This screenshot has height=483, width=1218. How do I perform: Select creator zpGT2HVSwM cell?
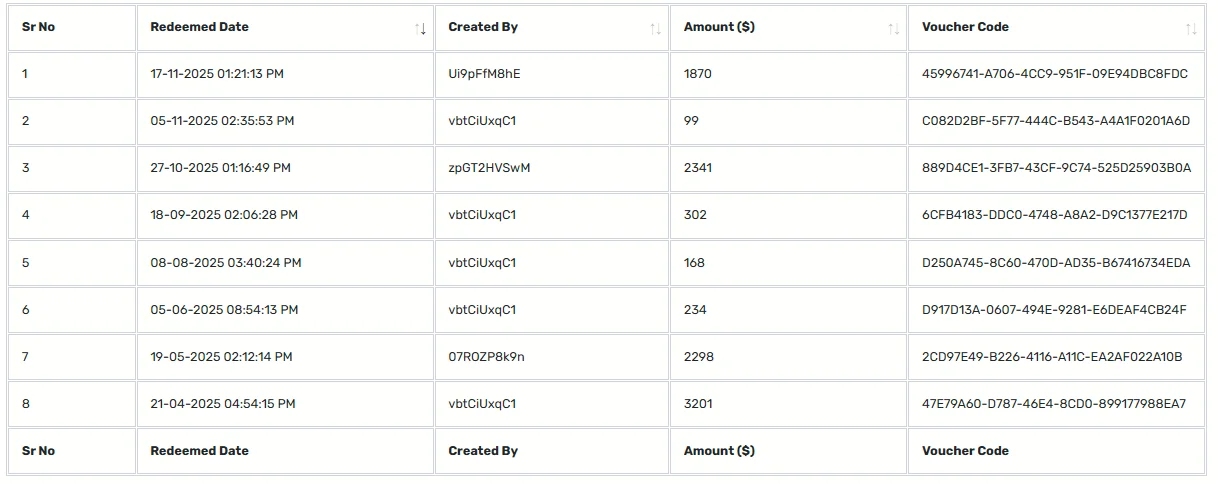552,168
